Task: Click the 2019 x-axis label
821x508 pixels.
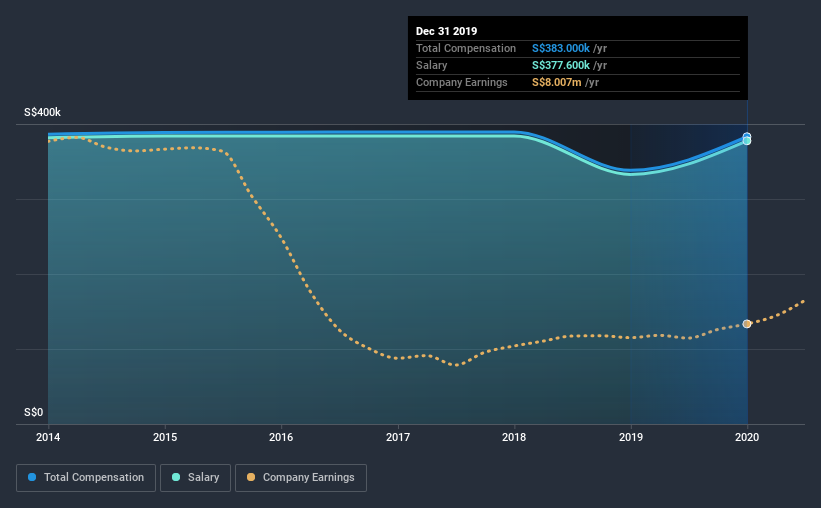Action: 631,437
